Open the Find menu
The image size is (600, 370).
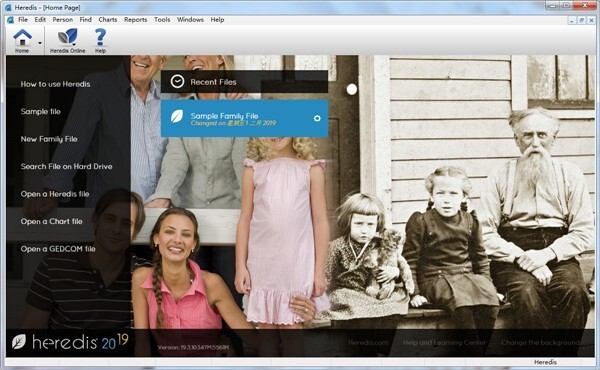(x=85, y=20)
